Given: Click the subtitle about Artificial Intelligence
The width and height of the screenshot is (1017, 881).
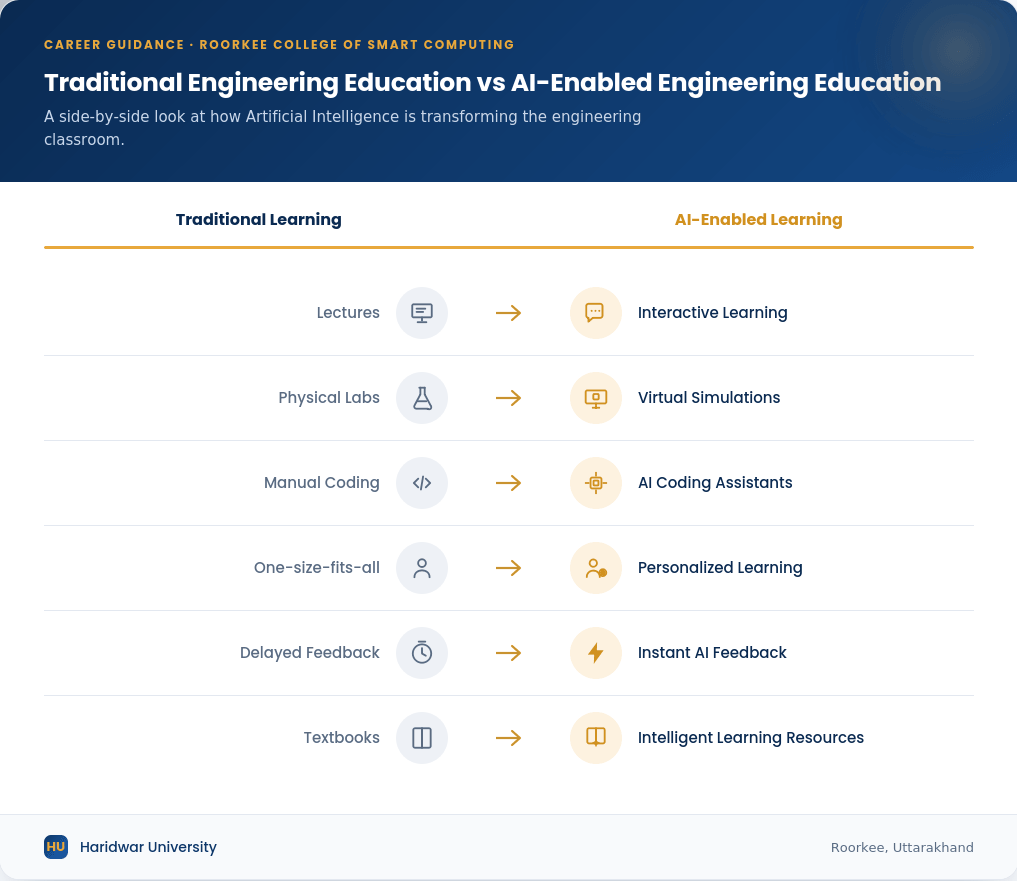Looking at the screenshot, I should point(342,128).
